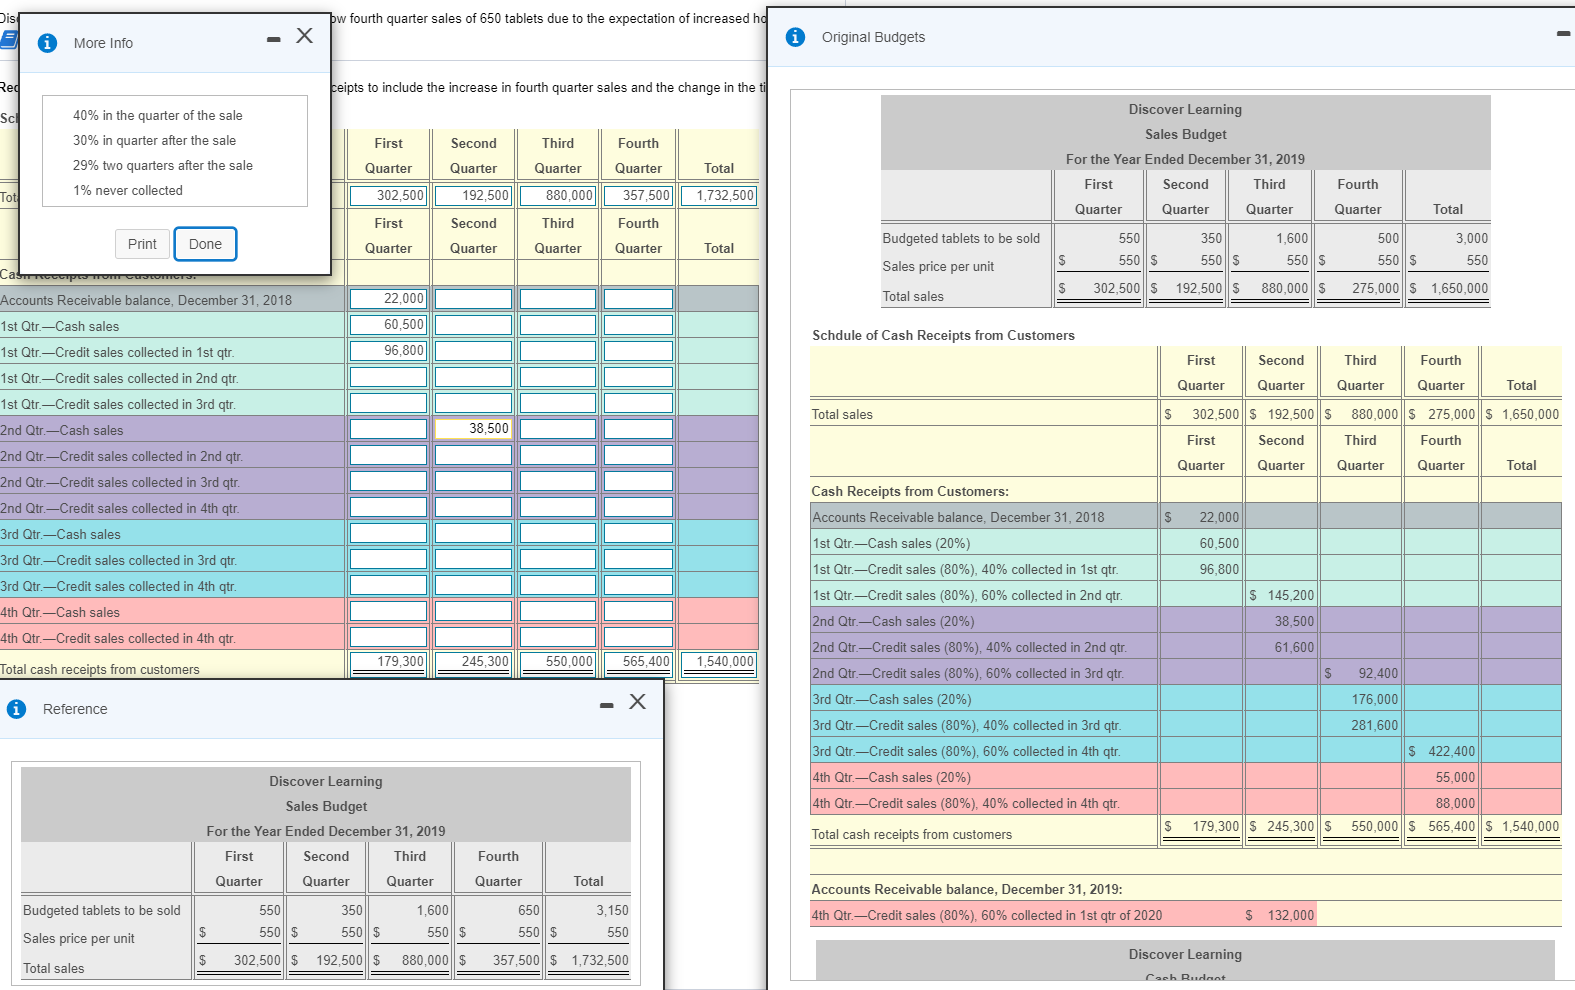Click 'Schdule of Cash Receipts from Customers' heading
Image resolution: width=1575 pixels, height=990 pixels.
pos(943,335)
